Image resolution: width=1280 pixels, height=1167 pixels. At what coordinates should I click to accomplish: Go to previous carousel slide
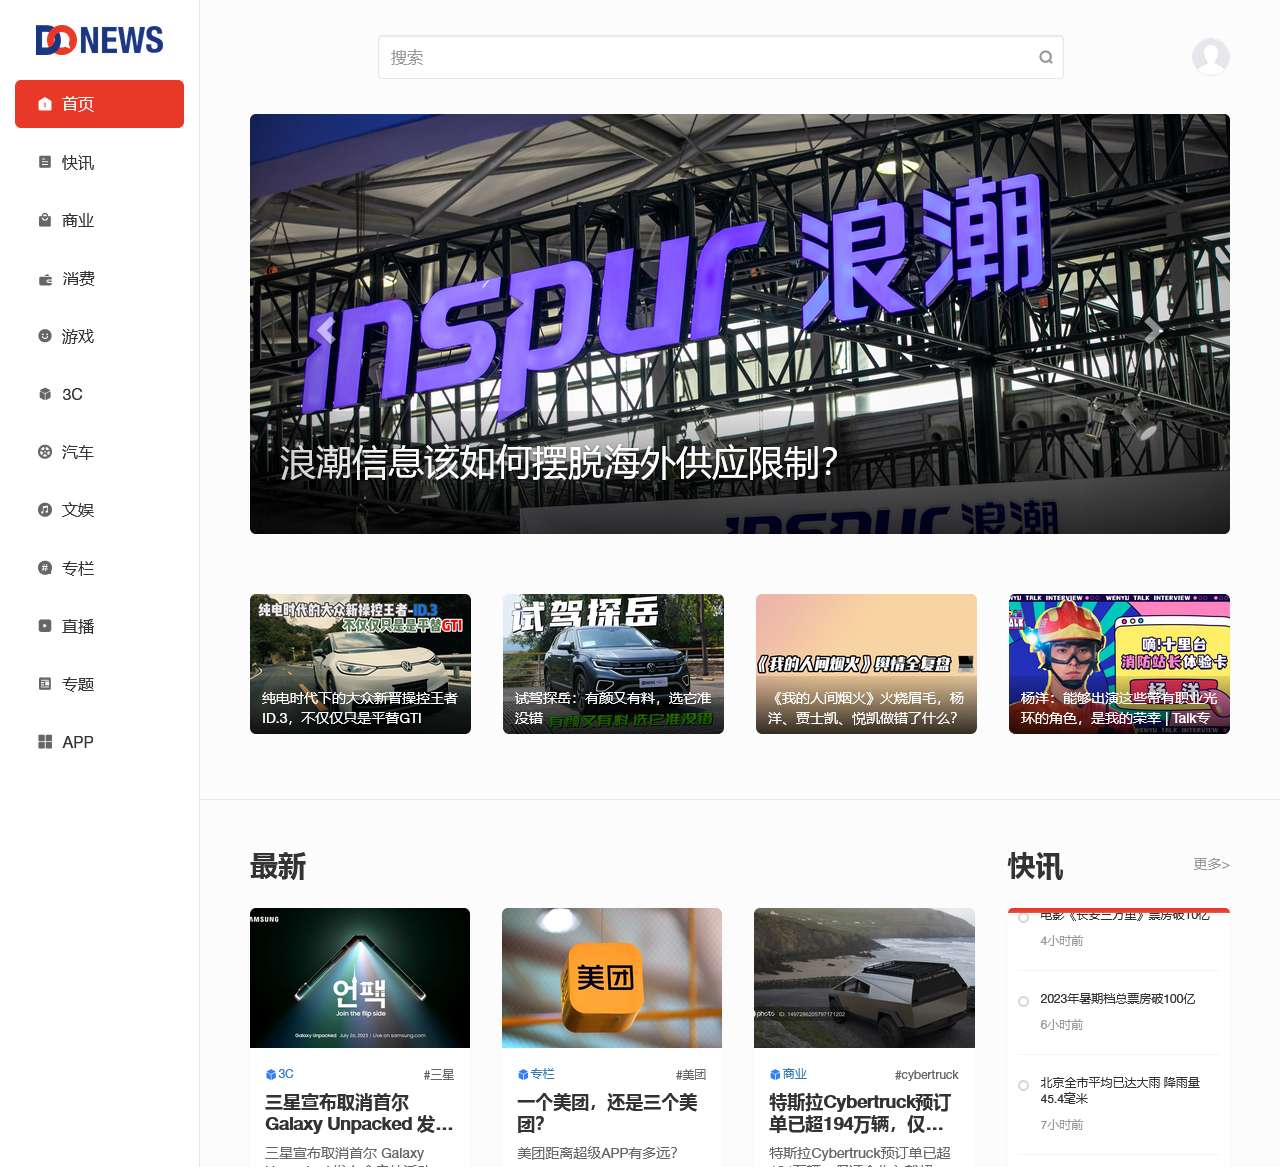(x=325, y=329)
